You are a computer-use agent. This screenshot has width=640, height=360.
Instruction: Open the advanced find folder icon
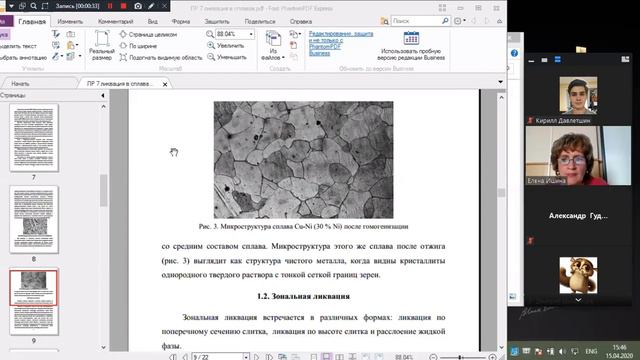(384, 21)
